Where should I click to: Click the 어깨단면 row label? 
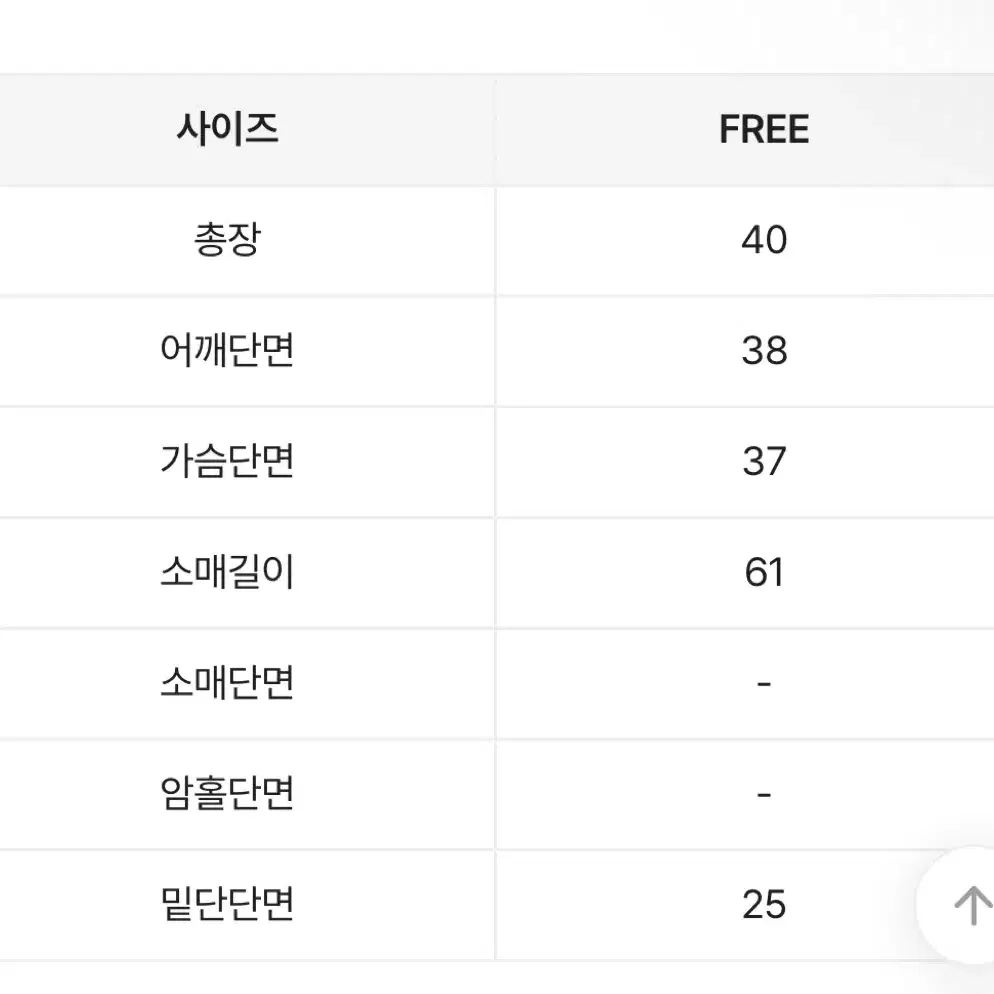tap(227, 351)
